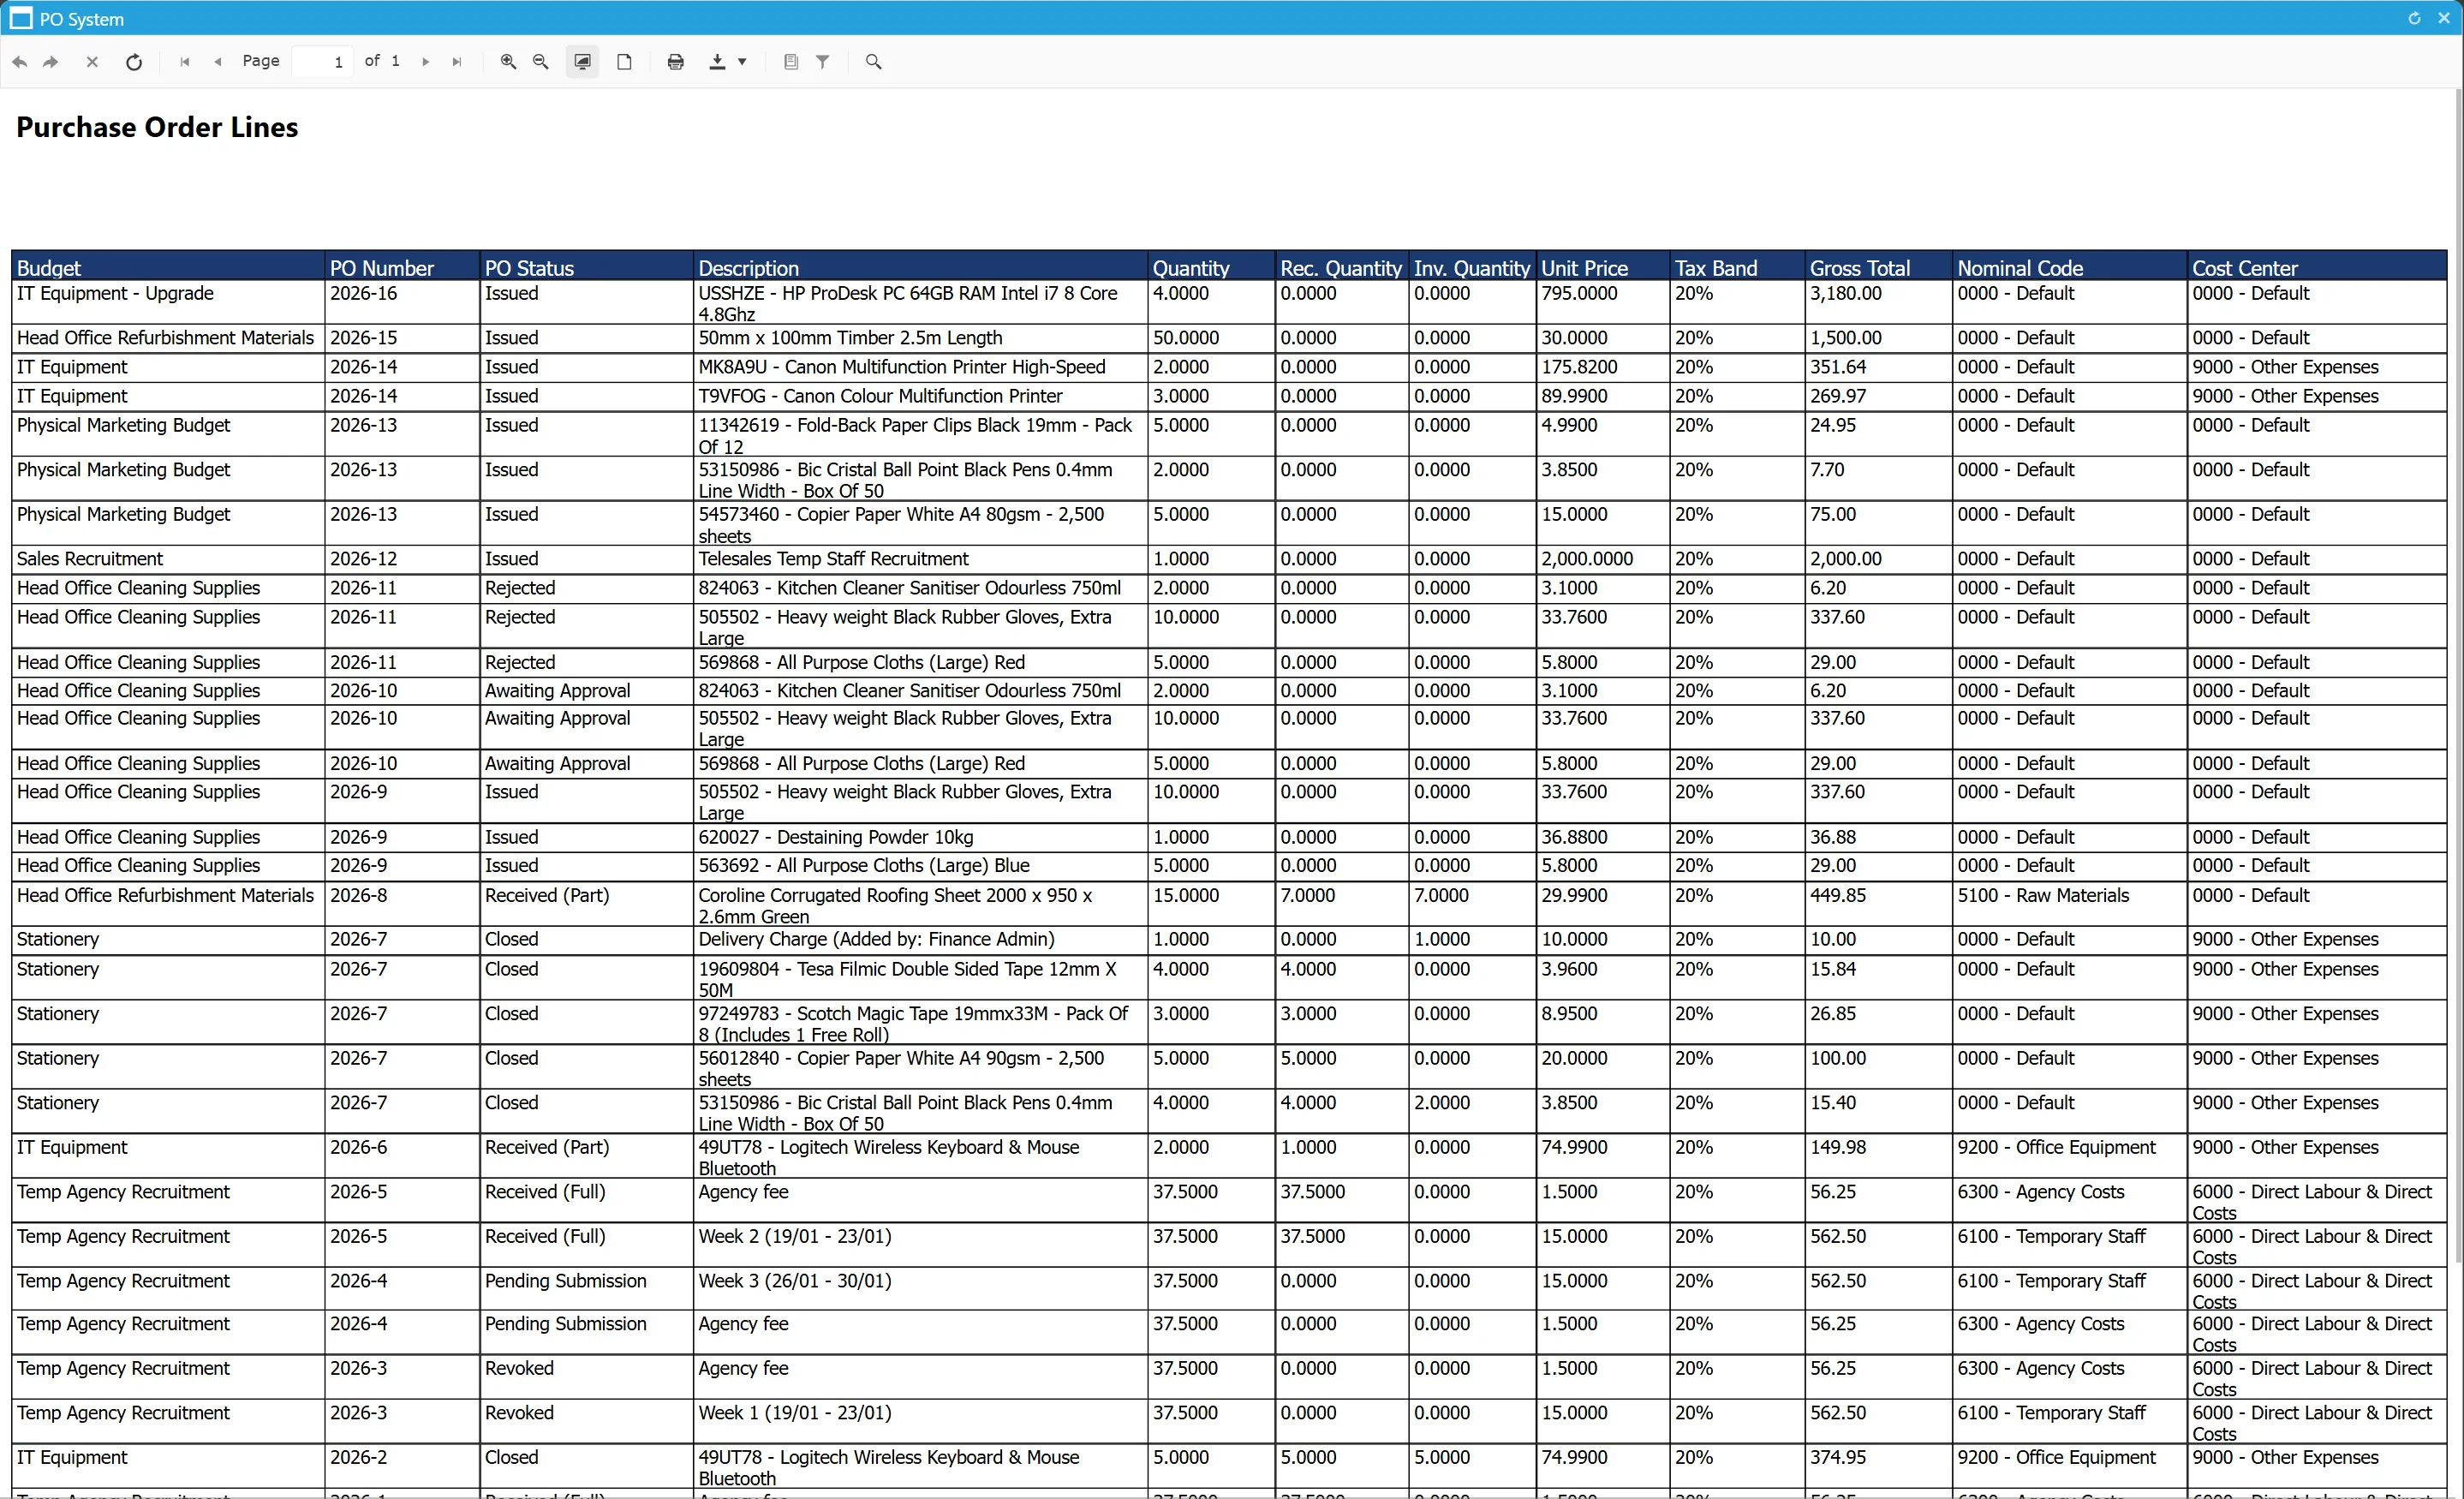Open the search magnifier icon
The image size is (2464, 1499).
(x=873, y=62)
